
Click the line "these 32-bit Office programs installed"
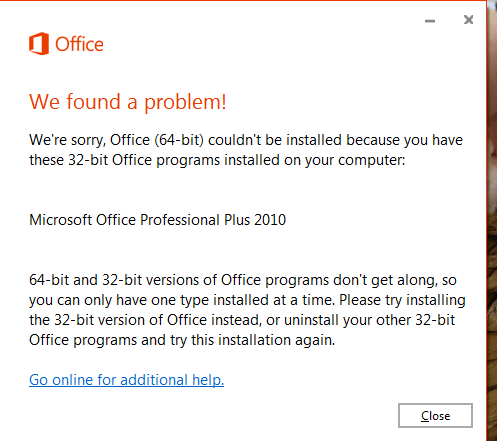tap(217, 160)
